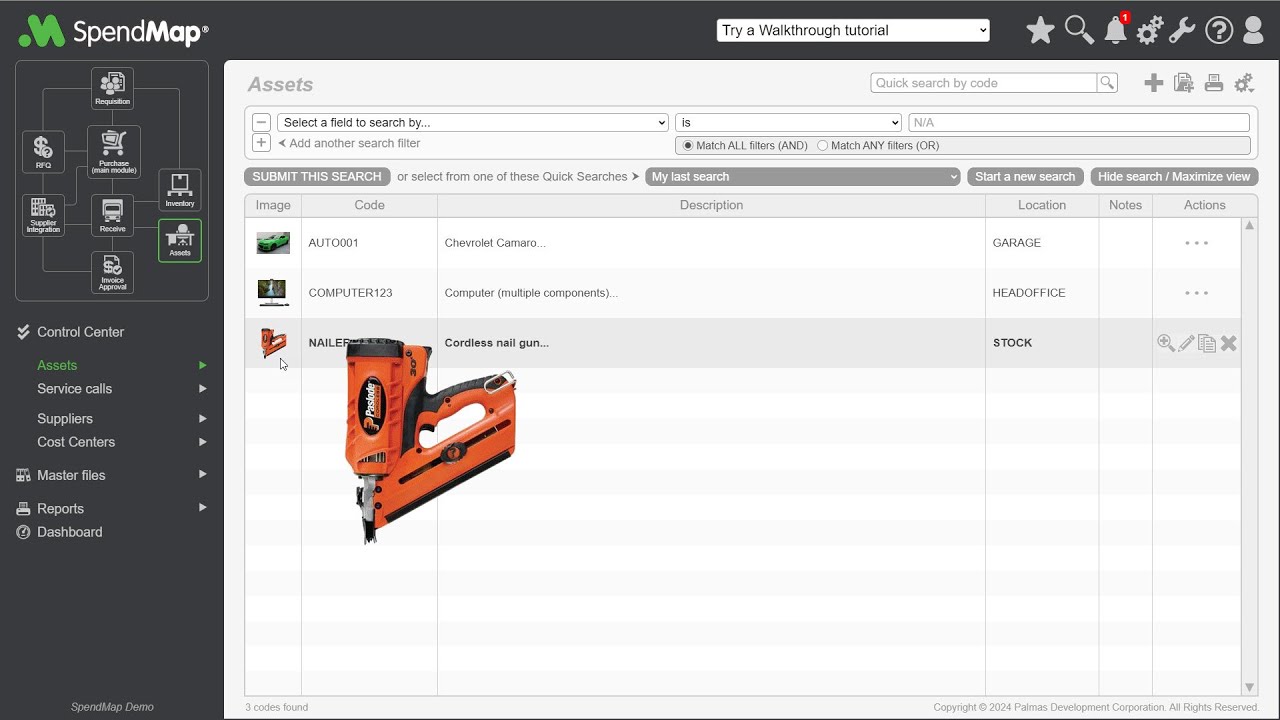The width and height of the screenshot is (1280, 720).
Task: Open the settings gears in header
Action: tap(1150, 30)
